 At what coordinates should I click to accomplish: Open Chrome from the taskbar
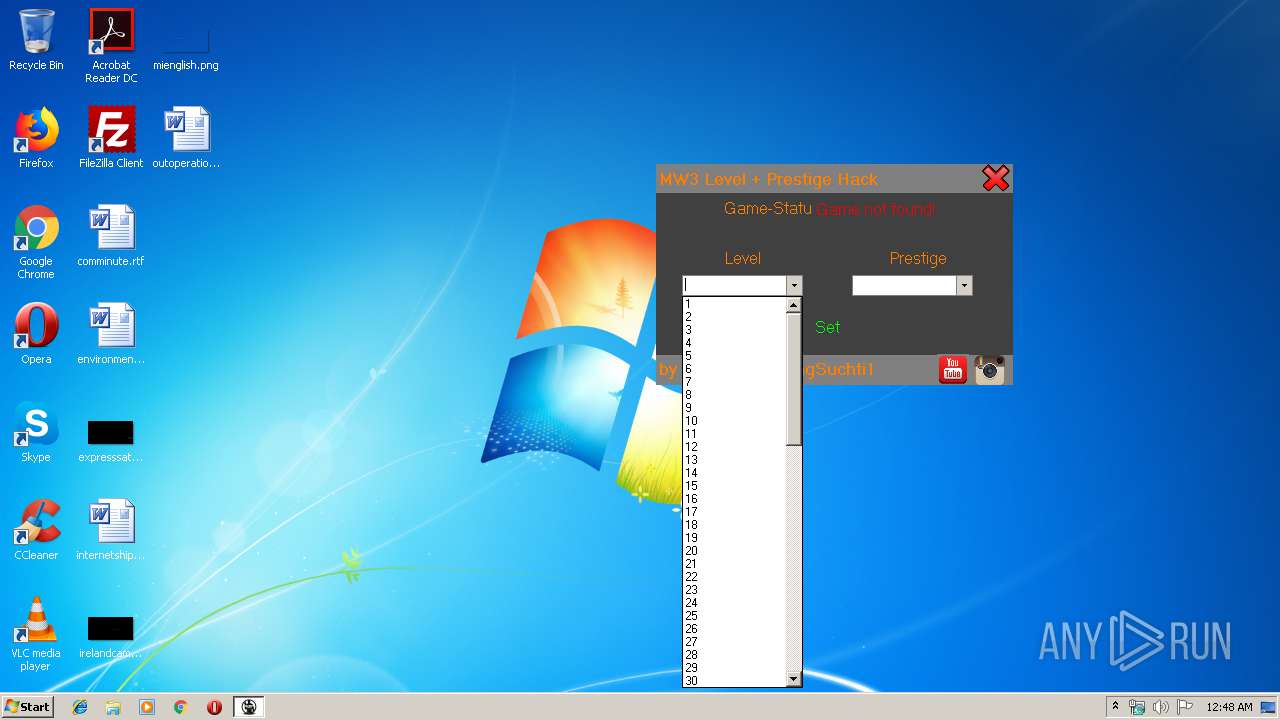pyautogui.click(x=180, y=707)
